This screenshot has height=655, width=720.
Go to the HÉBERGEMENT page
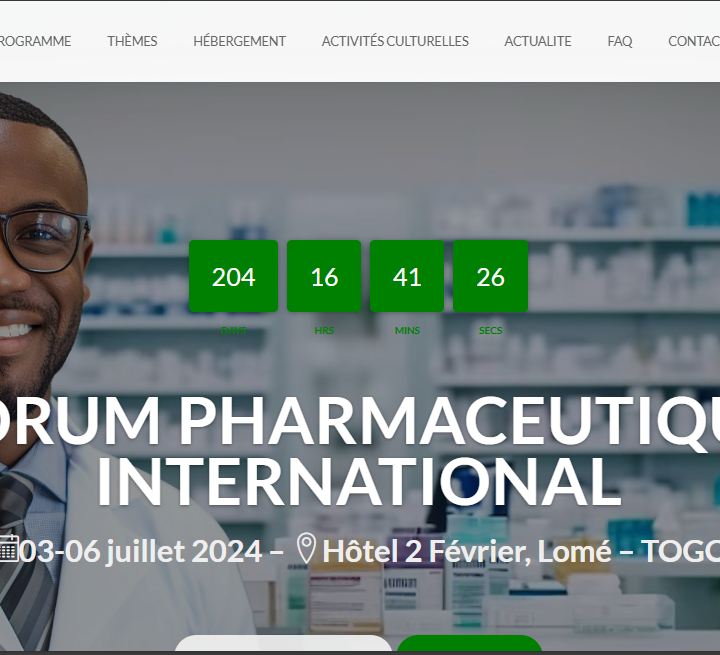click(239, 41)
